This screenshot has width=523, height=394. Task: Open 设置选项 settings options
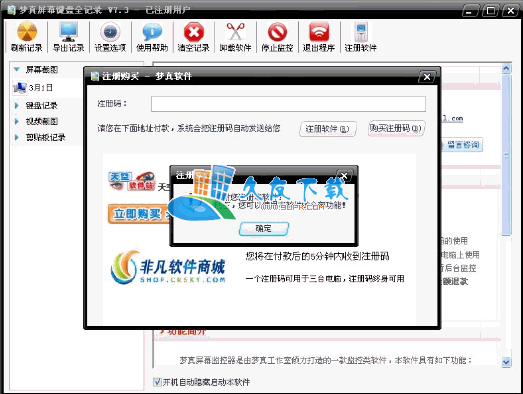110,37
